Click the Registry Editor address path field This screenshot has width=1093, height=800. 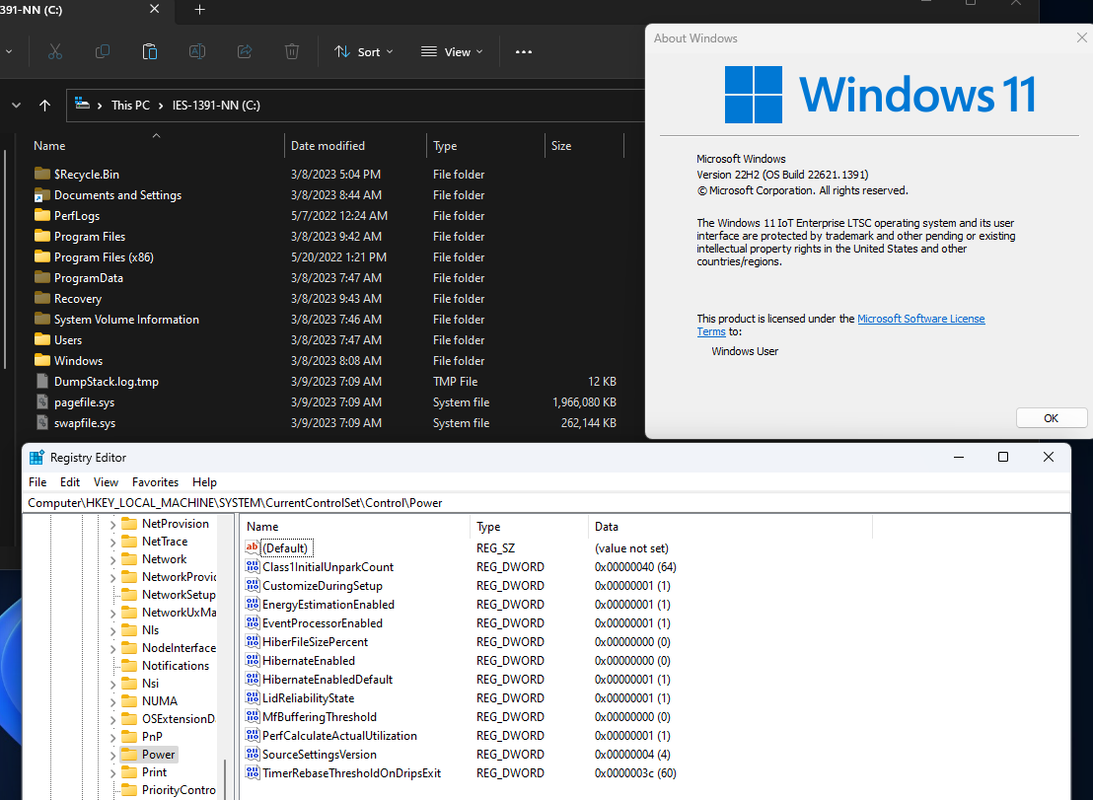pyautogui.click(x=546, y=503)
